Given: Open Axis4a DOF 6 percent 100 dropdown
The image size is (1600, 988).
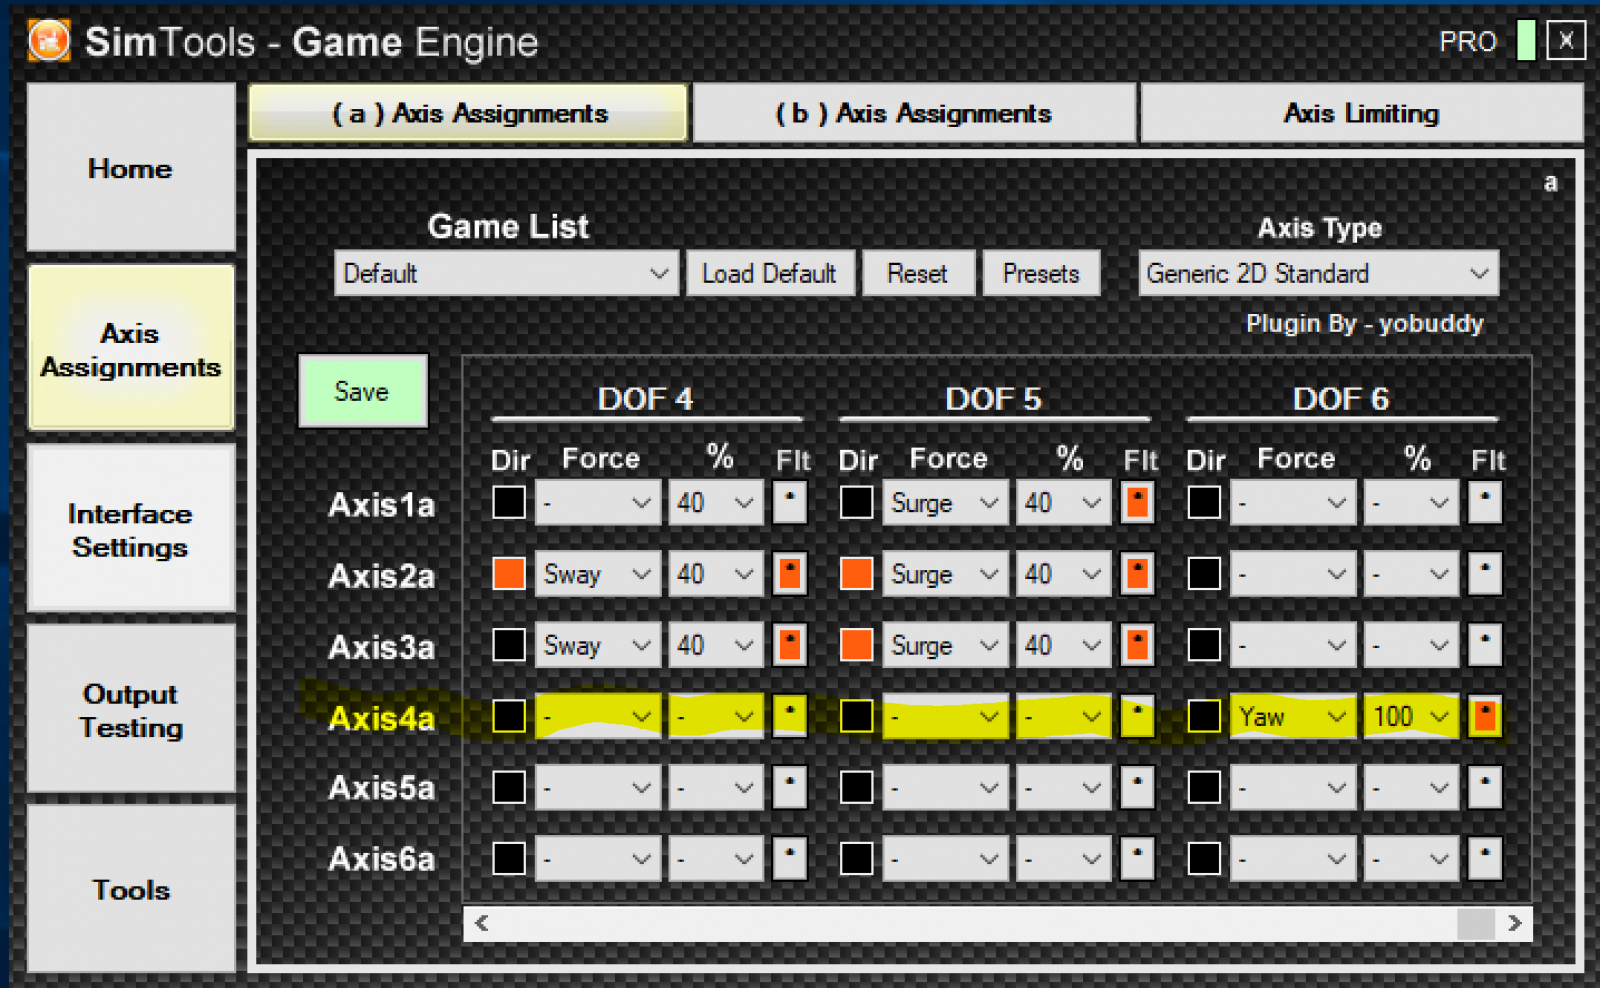Looking at the screenshot, I should (x=1412, y=716).
